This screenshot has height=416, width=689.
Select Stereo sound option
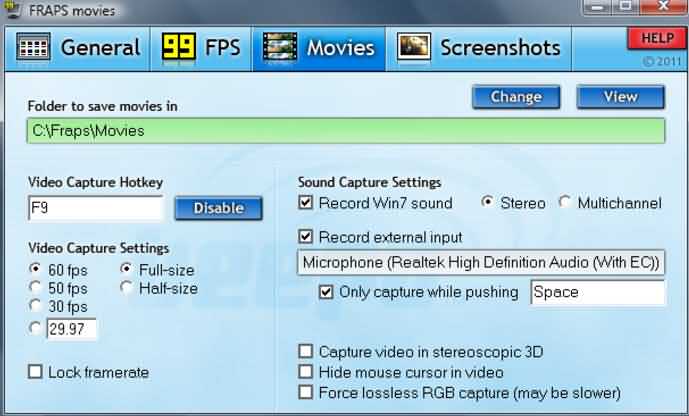486,202
